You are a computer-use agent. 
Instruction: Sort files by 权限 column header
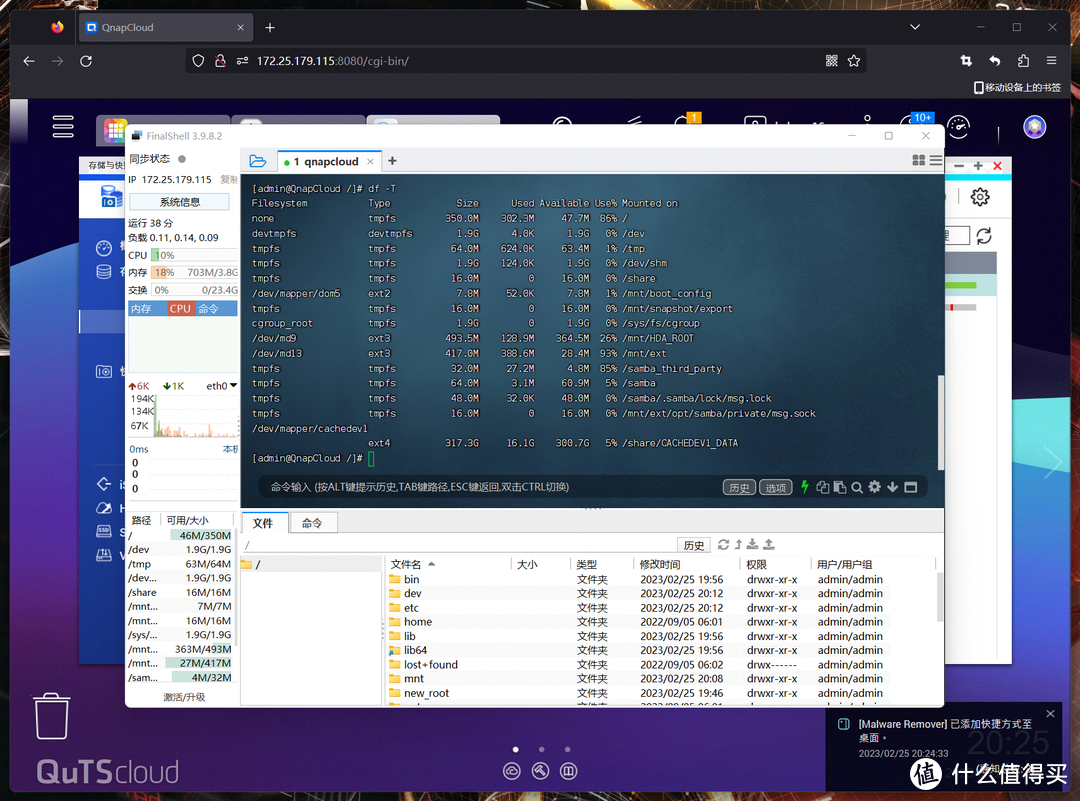[756, 564]
